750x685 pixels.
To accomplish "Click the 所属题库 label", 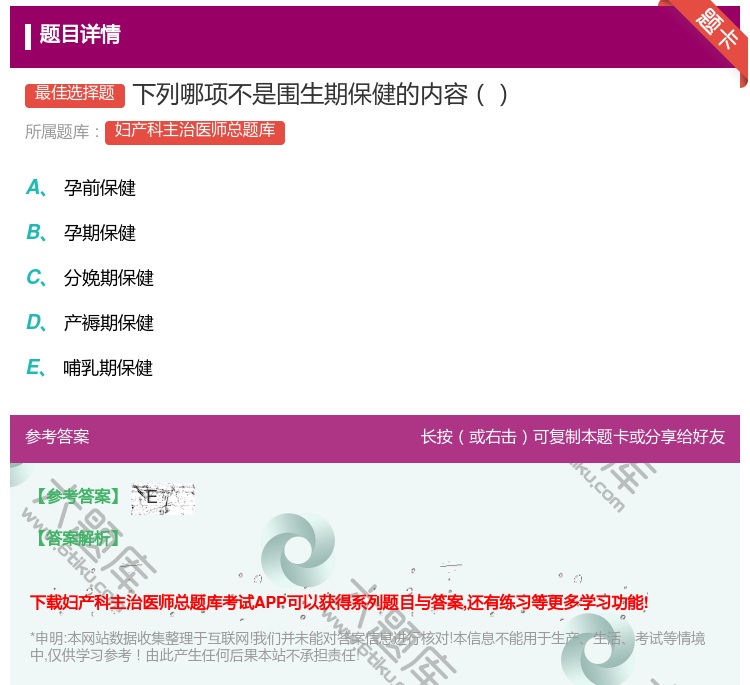I will click(x=63, y=131).
